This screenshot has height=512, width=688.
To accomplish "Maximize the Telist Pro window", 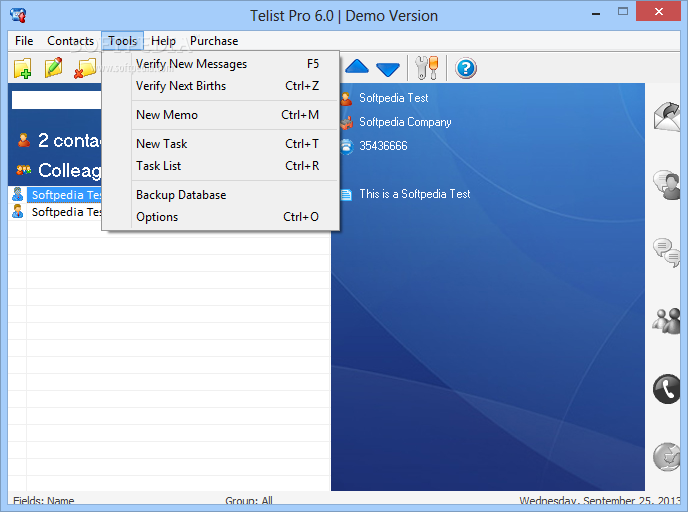I will (x=623, y=12).
